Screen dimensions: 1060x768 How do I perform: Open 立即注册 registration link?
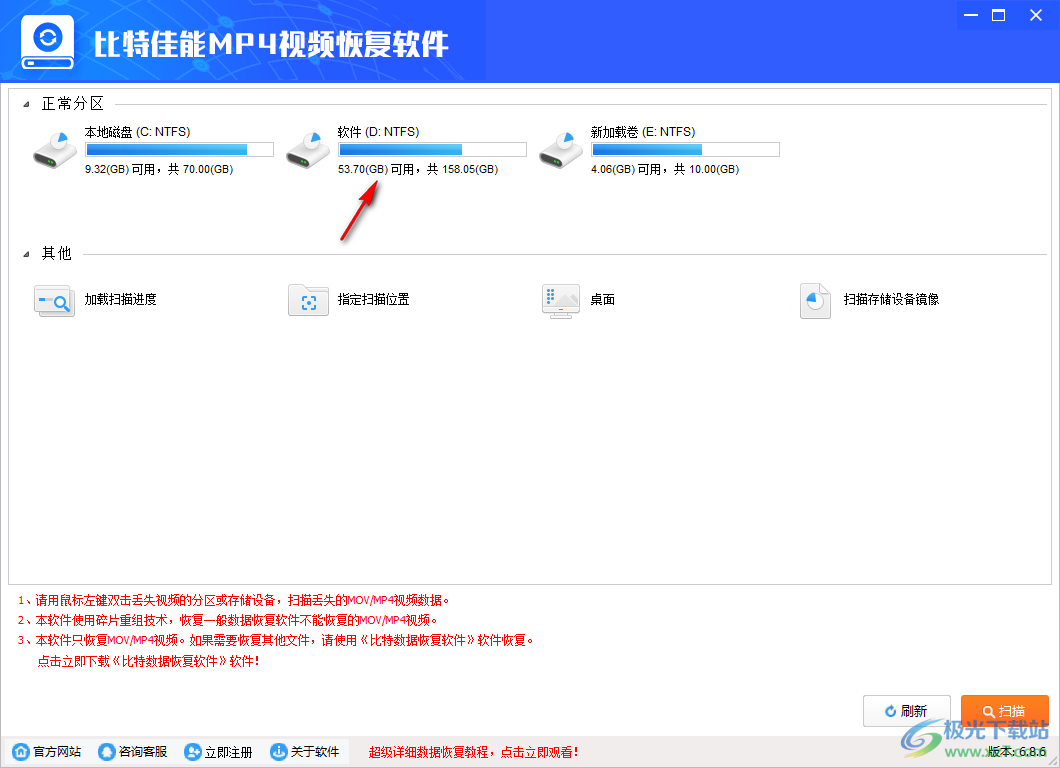228,752
